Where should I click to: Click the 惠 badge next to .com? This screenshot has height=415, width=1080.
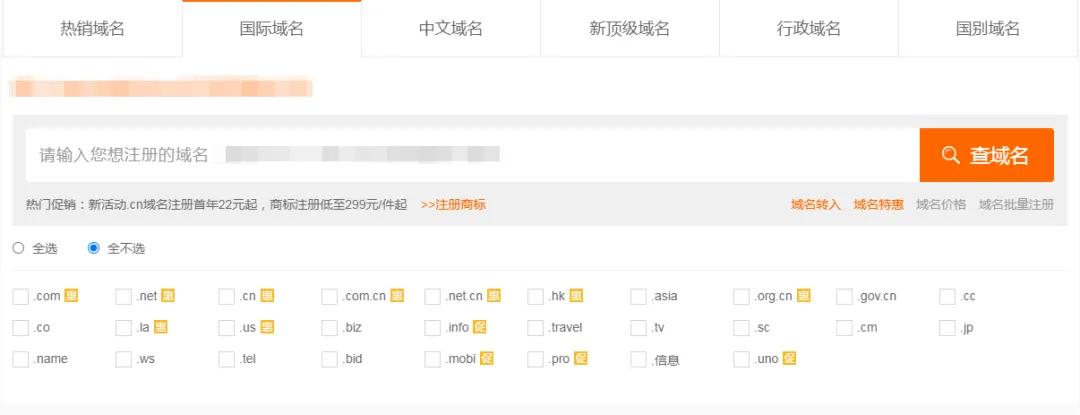72,295
